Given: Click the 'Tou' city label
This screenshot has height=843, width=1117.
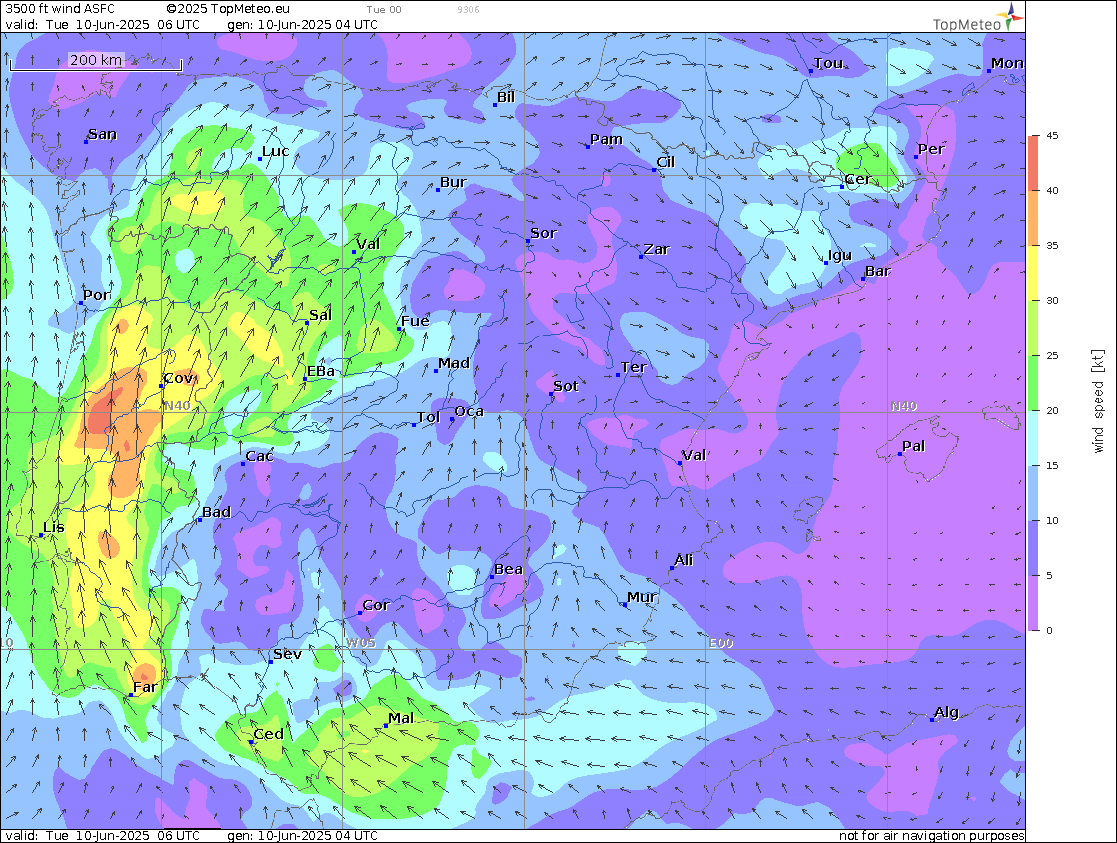Looking at the screenshot, I should [x=828, y=63].
